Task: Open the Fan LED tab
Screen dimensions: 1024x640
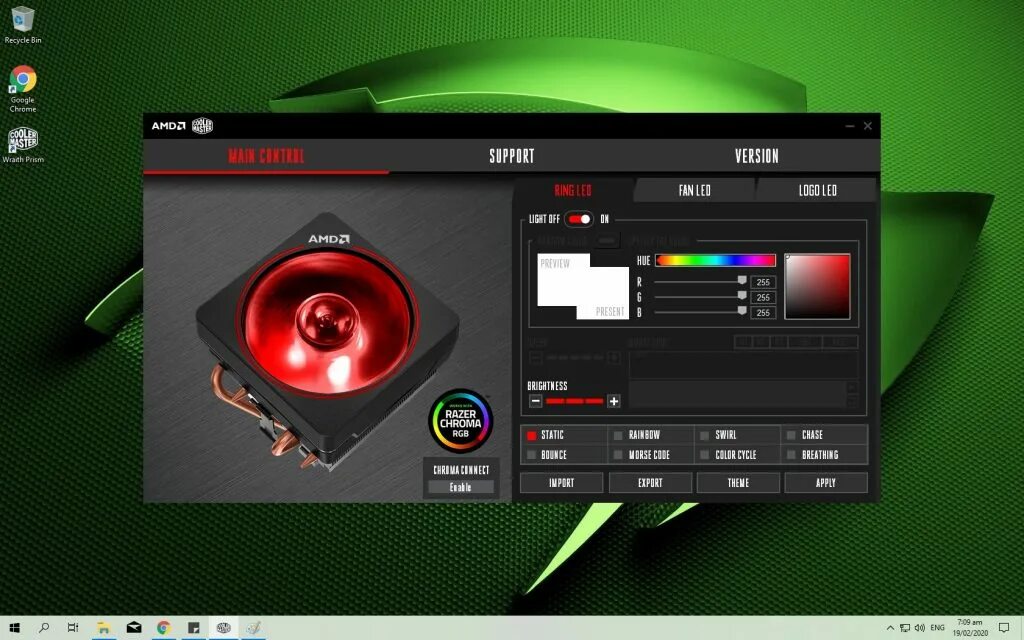Action: click(x=694, y=190)
